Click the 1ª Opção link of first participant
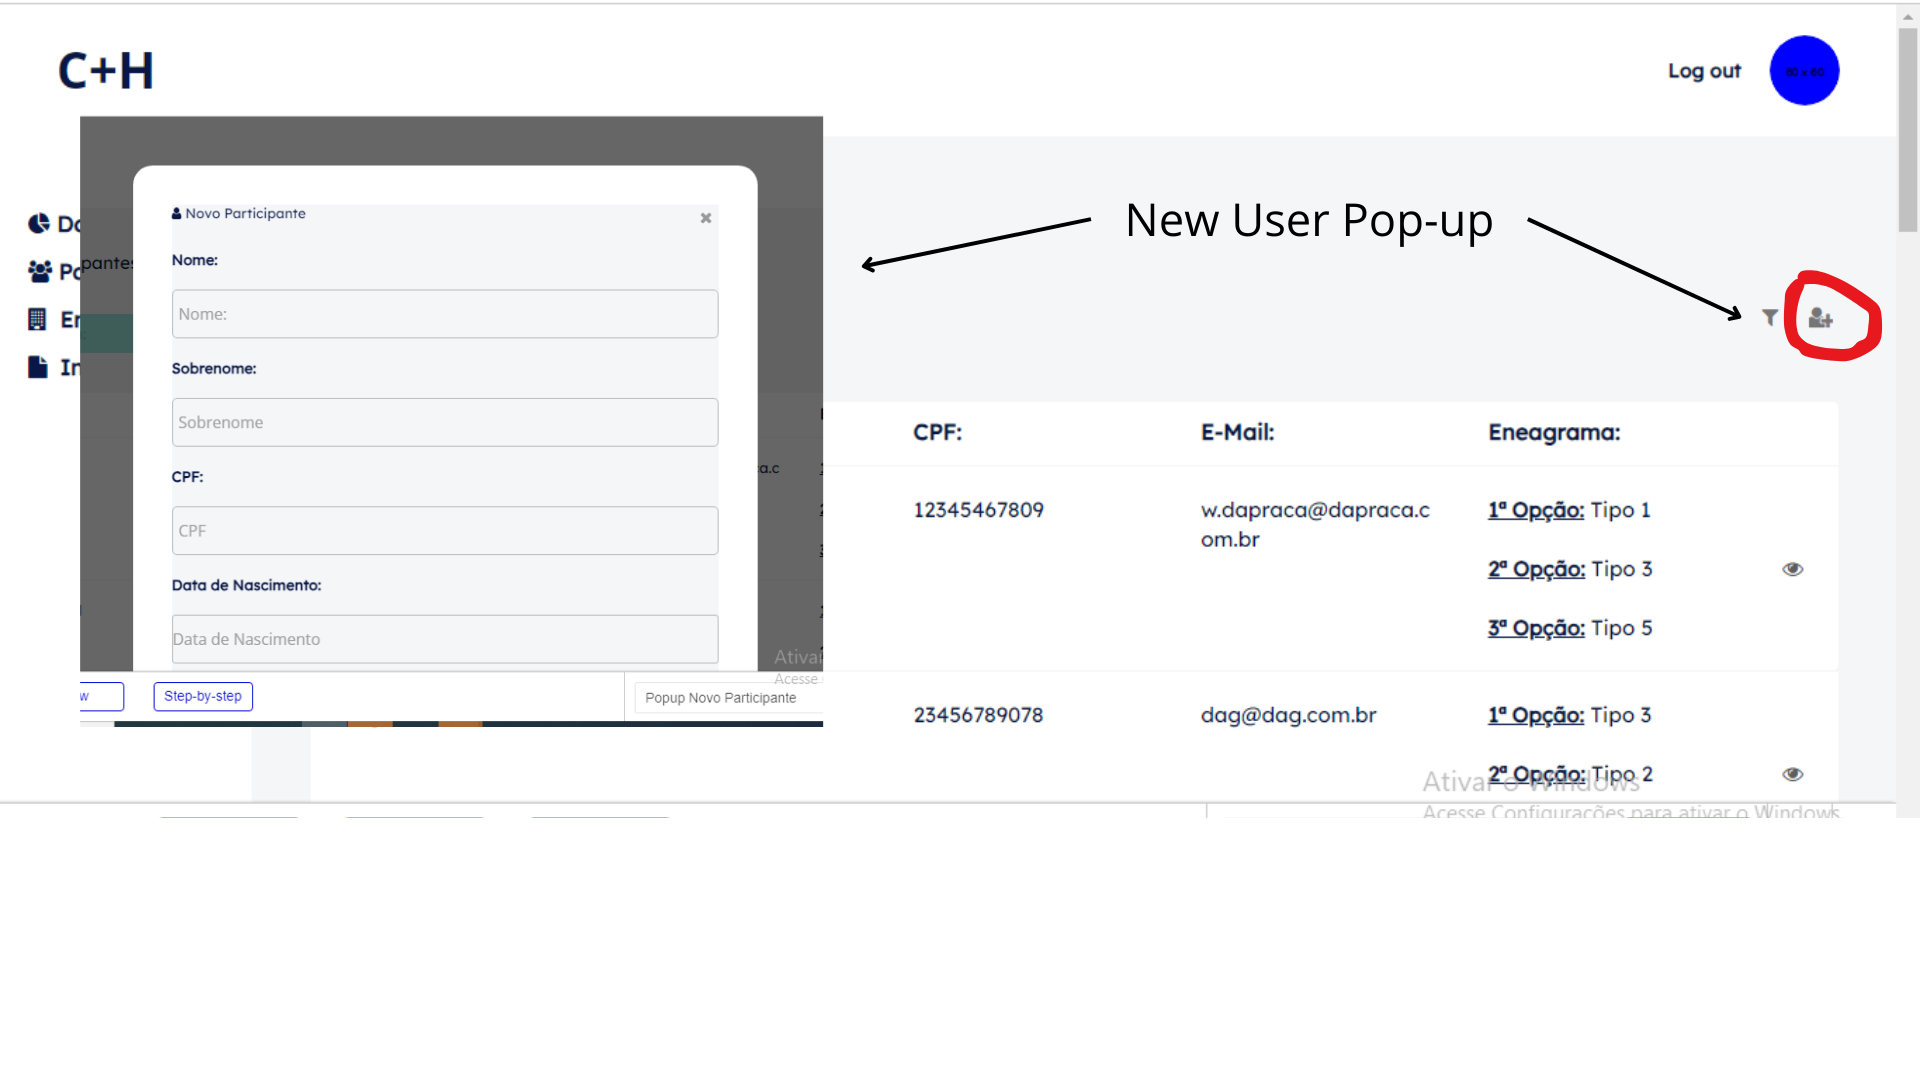 tap(1535, 510)
